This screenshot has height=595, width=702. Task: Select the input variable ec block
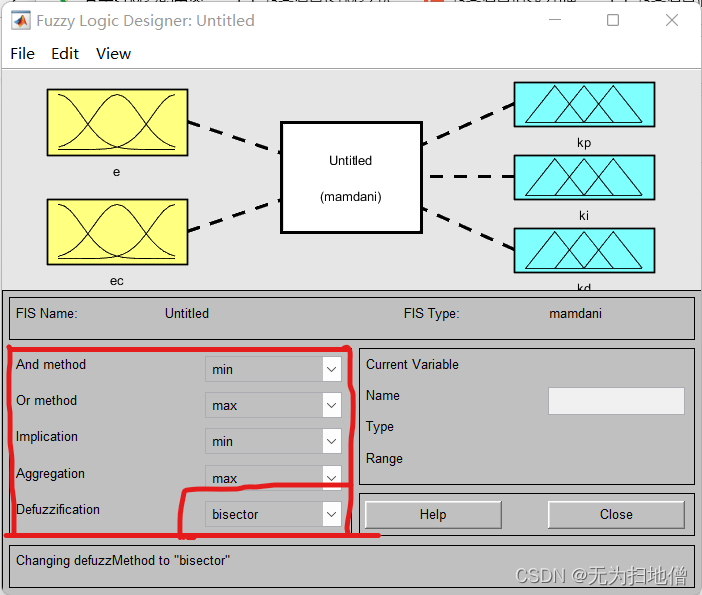(x=117, y=232)
